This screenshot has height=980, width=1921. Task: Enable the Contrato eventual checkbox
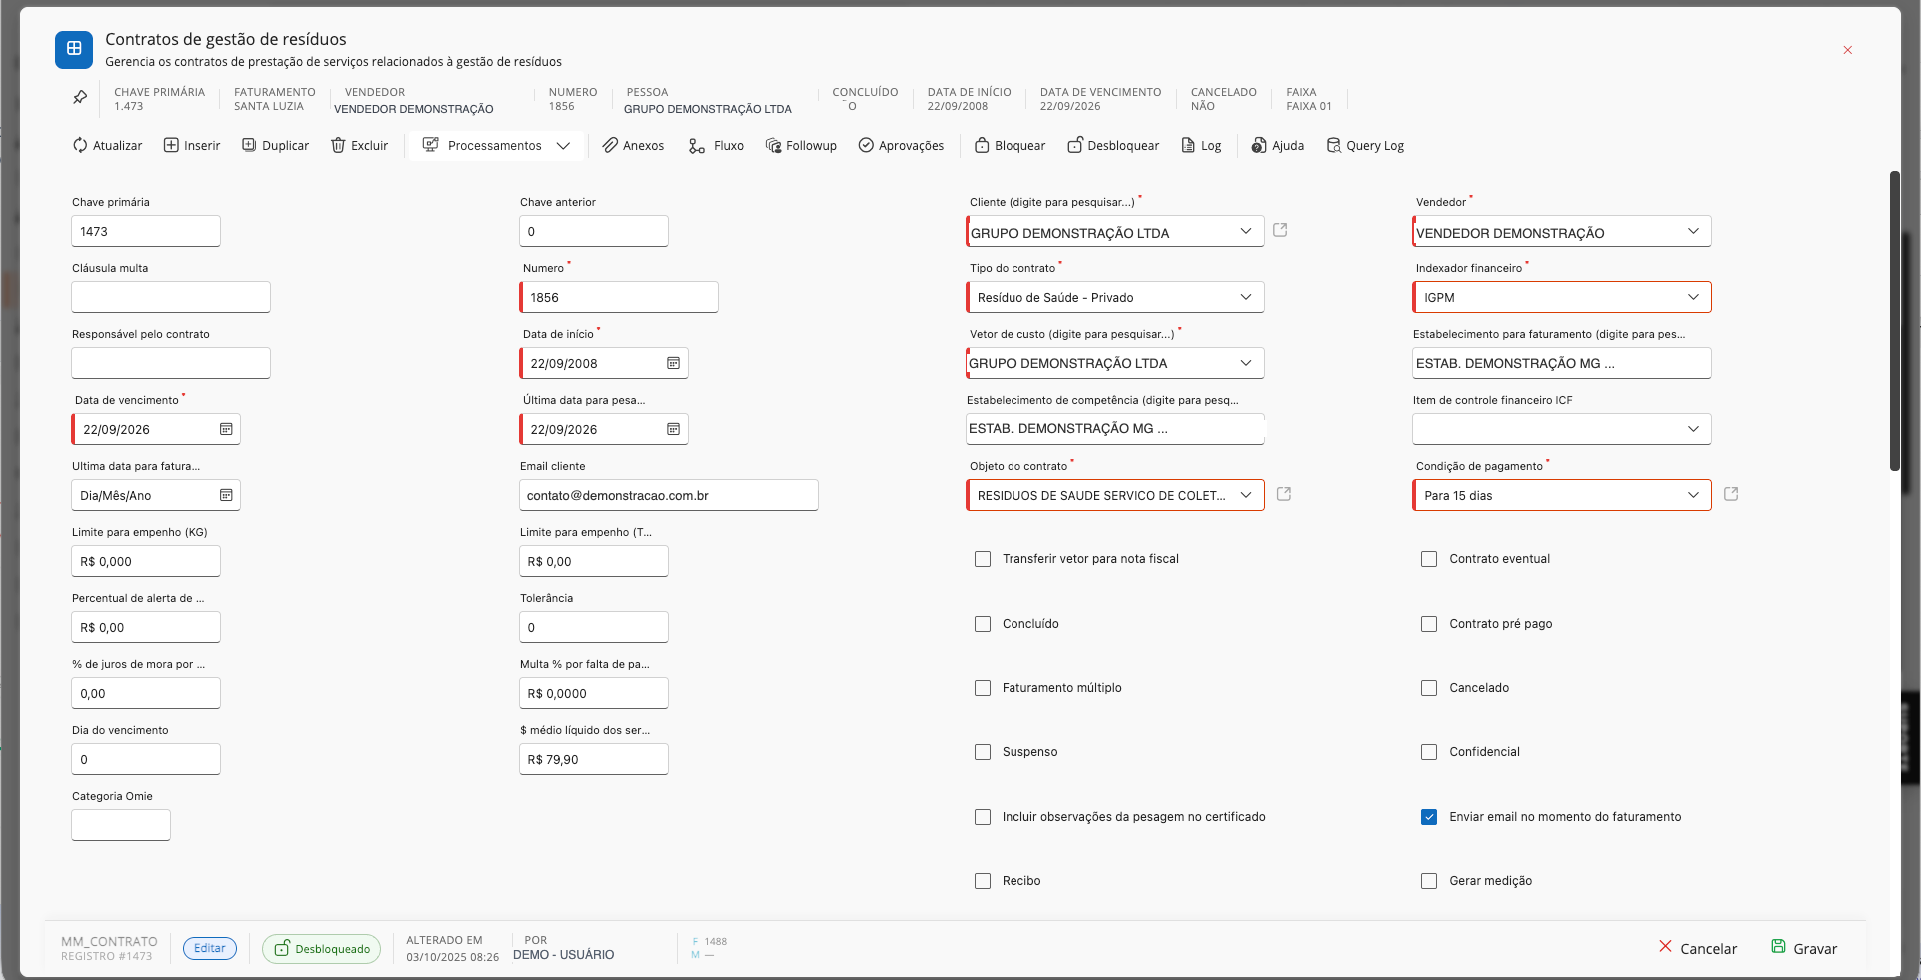(1429, 559)
